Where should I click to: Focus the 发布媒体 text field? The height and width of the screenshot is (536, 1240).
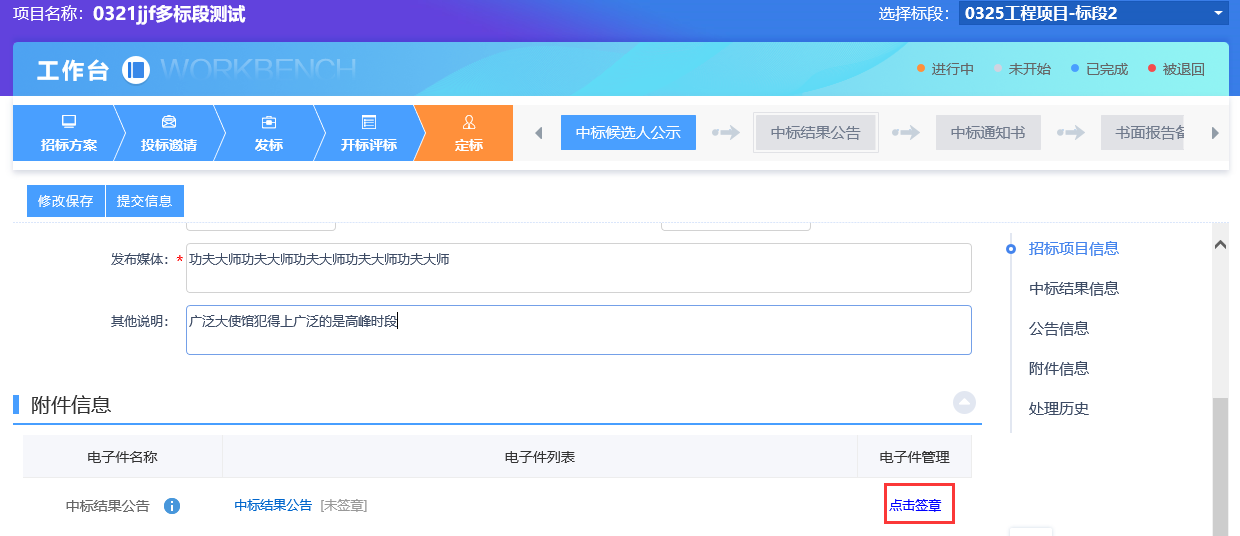click(x=578, y=268)
